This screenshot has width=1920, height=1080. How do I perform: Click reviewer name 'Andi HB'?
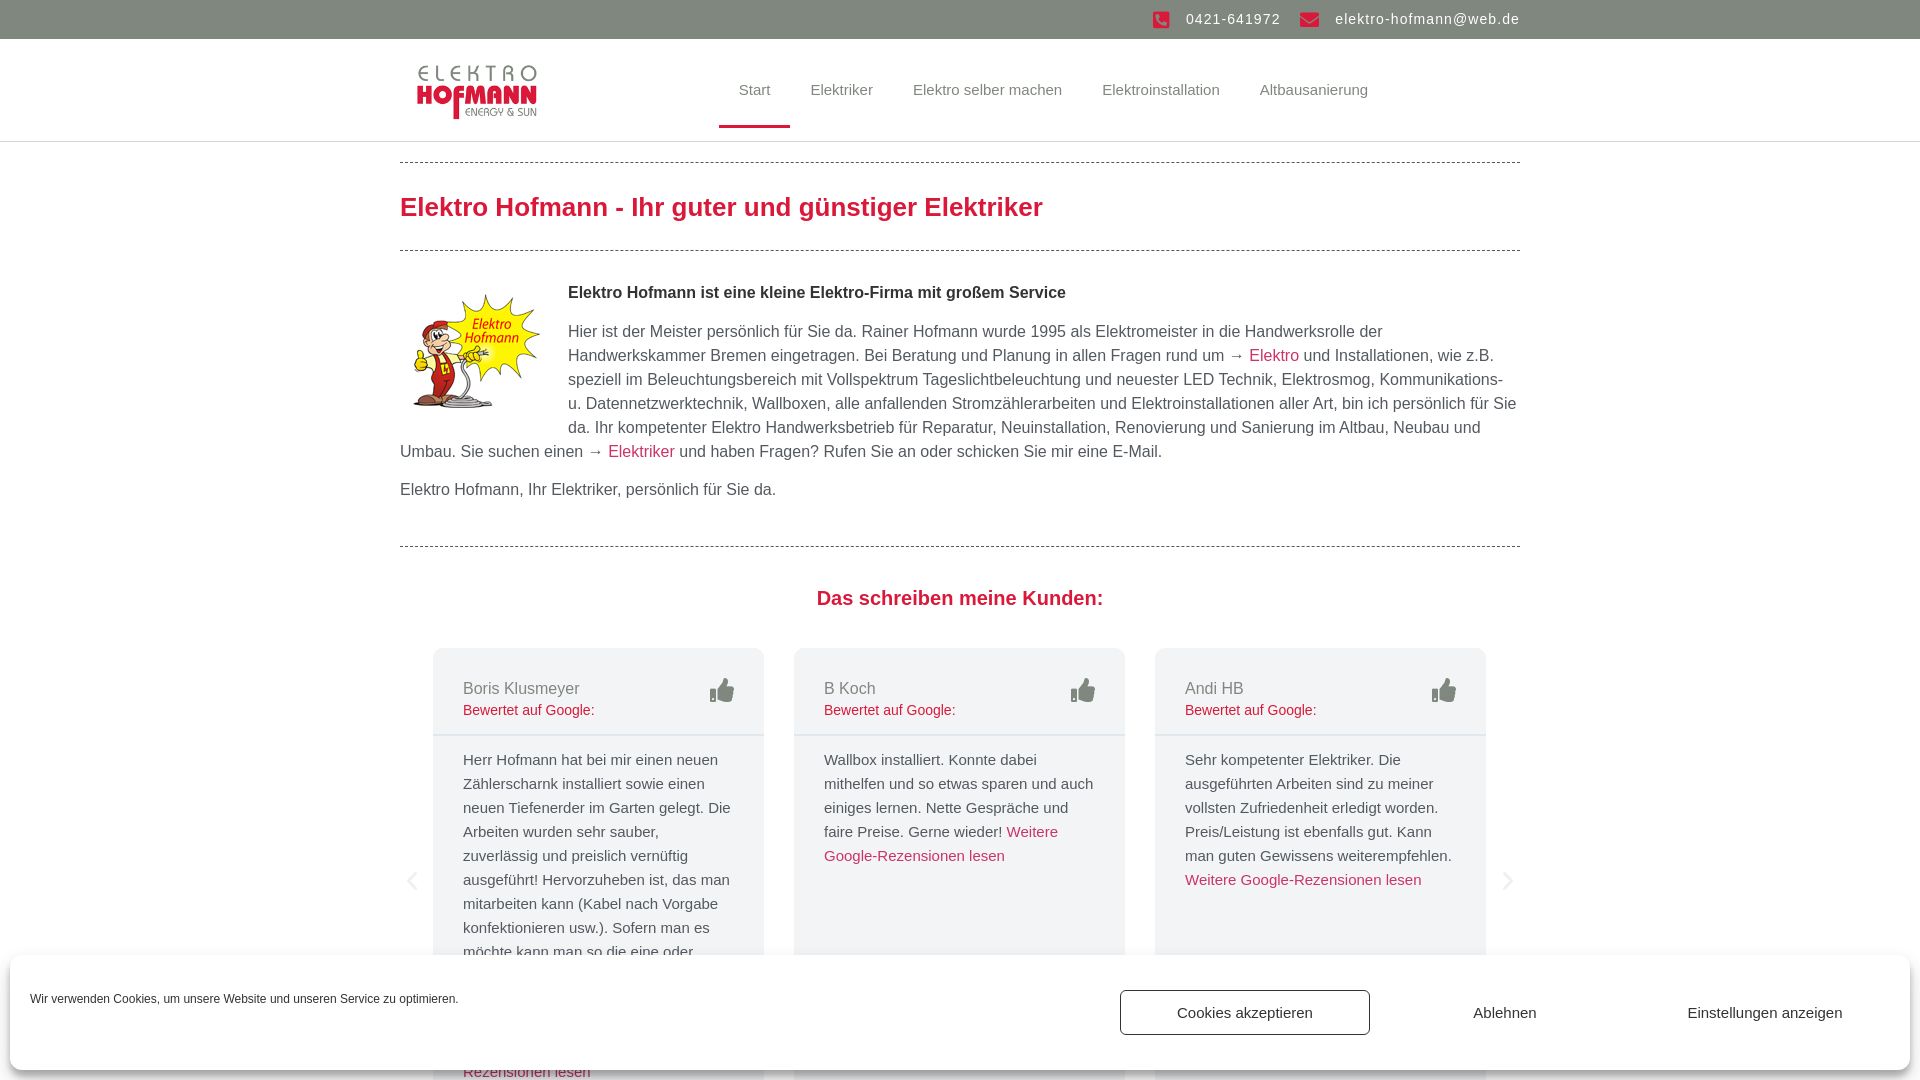(1214, 689)
